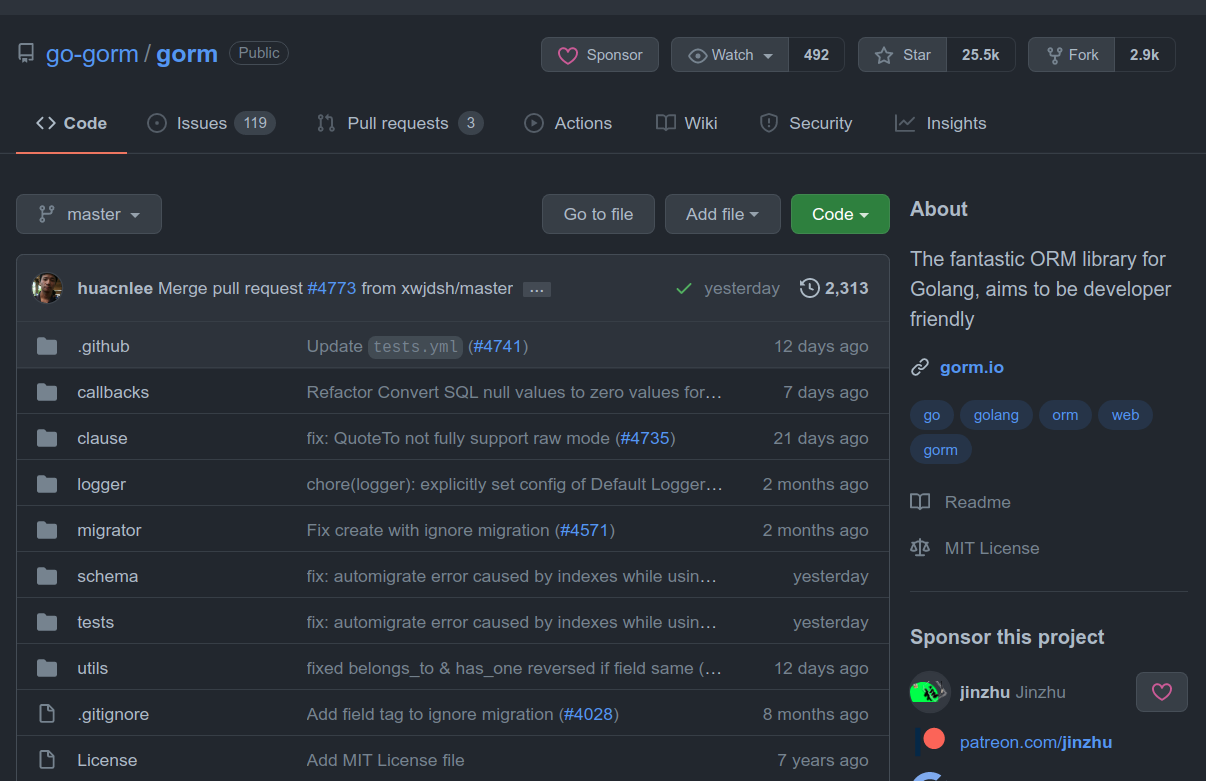Click the schema folder icon
1206x781 pixels.
click(47, 576)
